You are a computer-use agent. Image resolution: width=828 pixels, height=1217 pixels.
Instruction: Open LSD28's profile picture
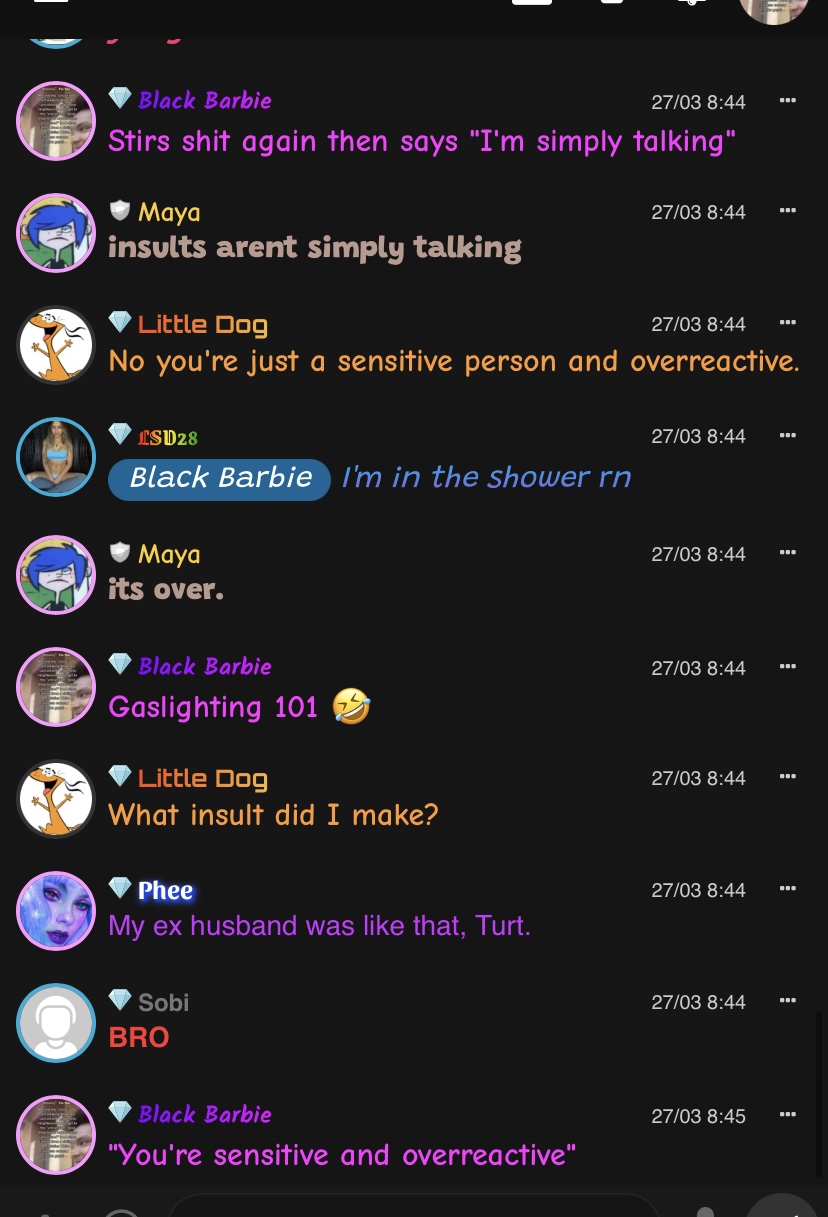coord(56,457)
